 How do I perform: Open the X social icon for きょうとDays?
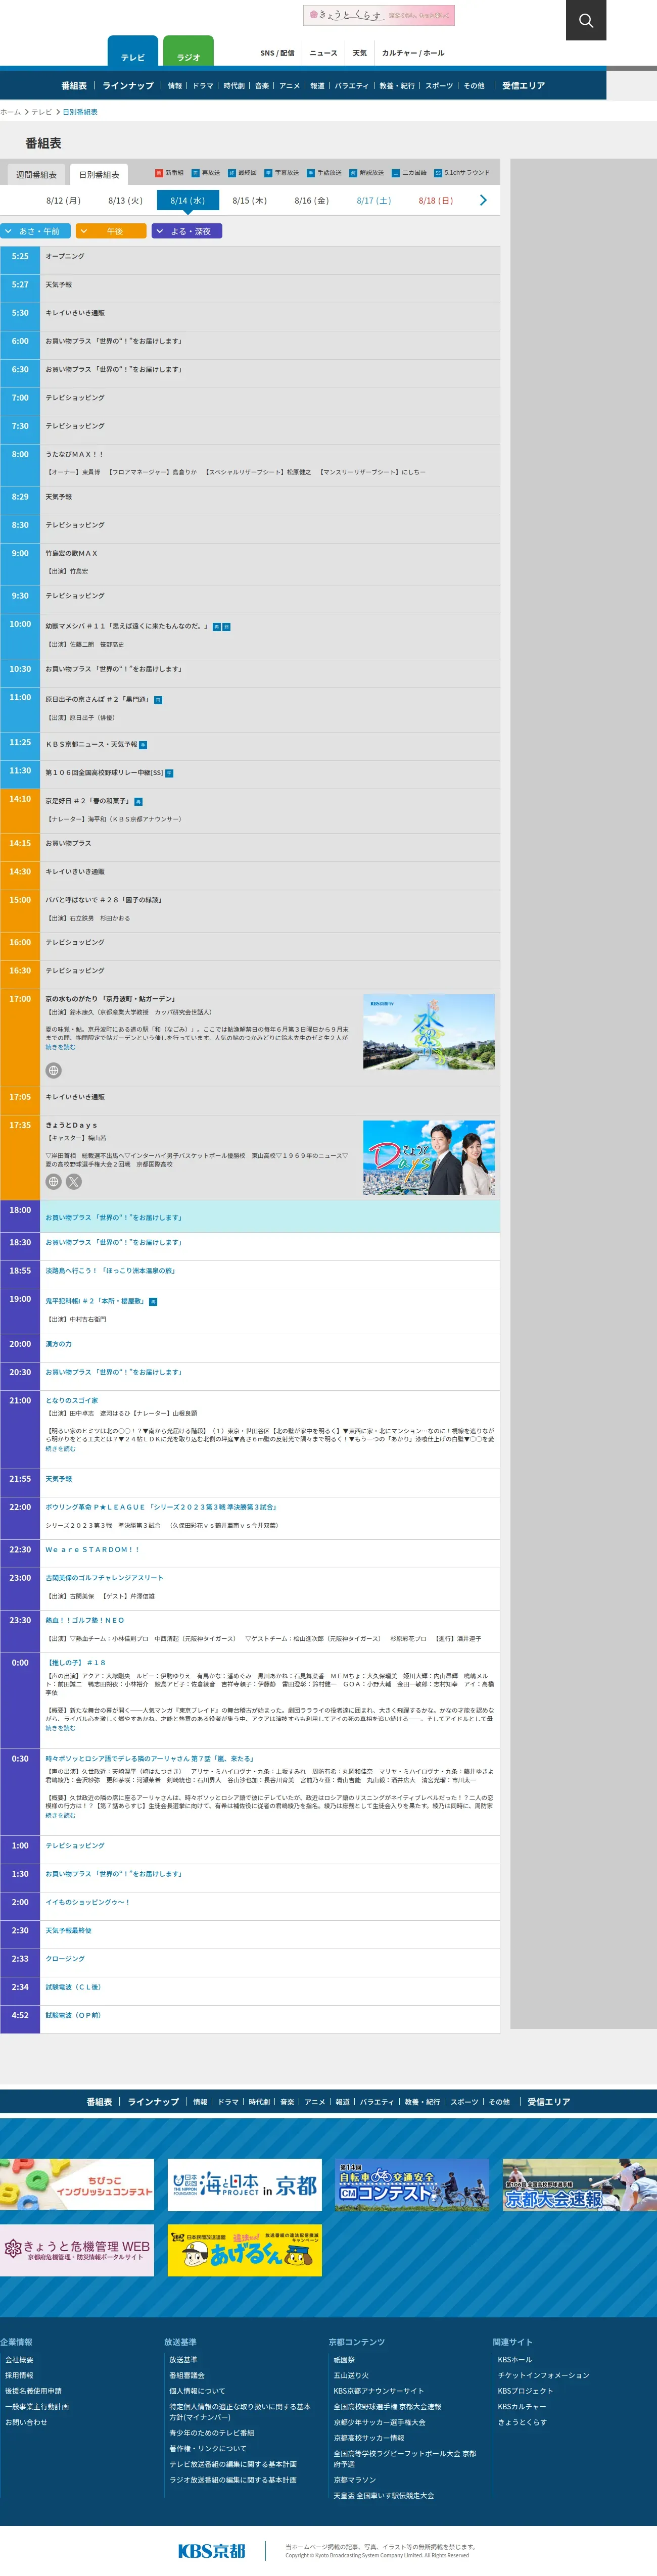(74, 1181)
